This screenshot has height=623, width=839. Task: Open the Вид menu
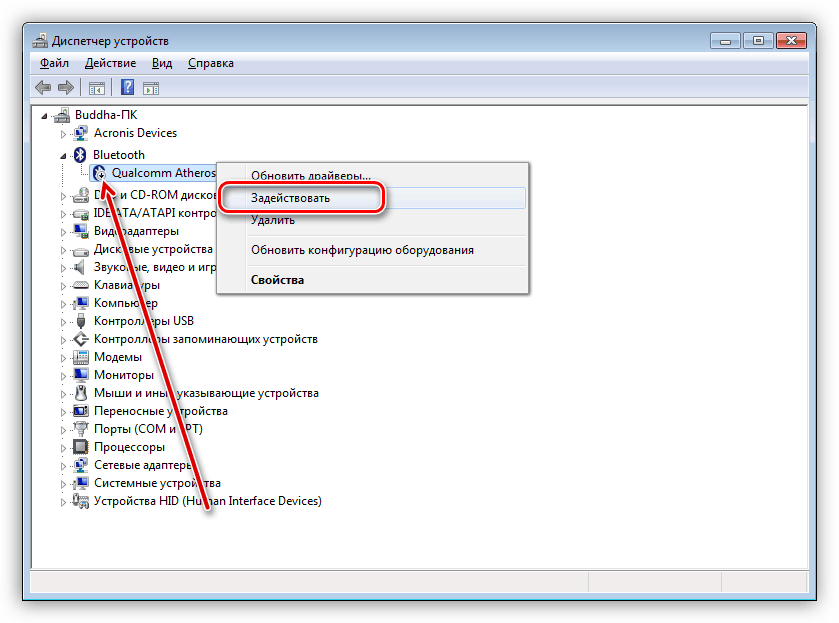[162, 63]
